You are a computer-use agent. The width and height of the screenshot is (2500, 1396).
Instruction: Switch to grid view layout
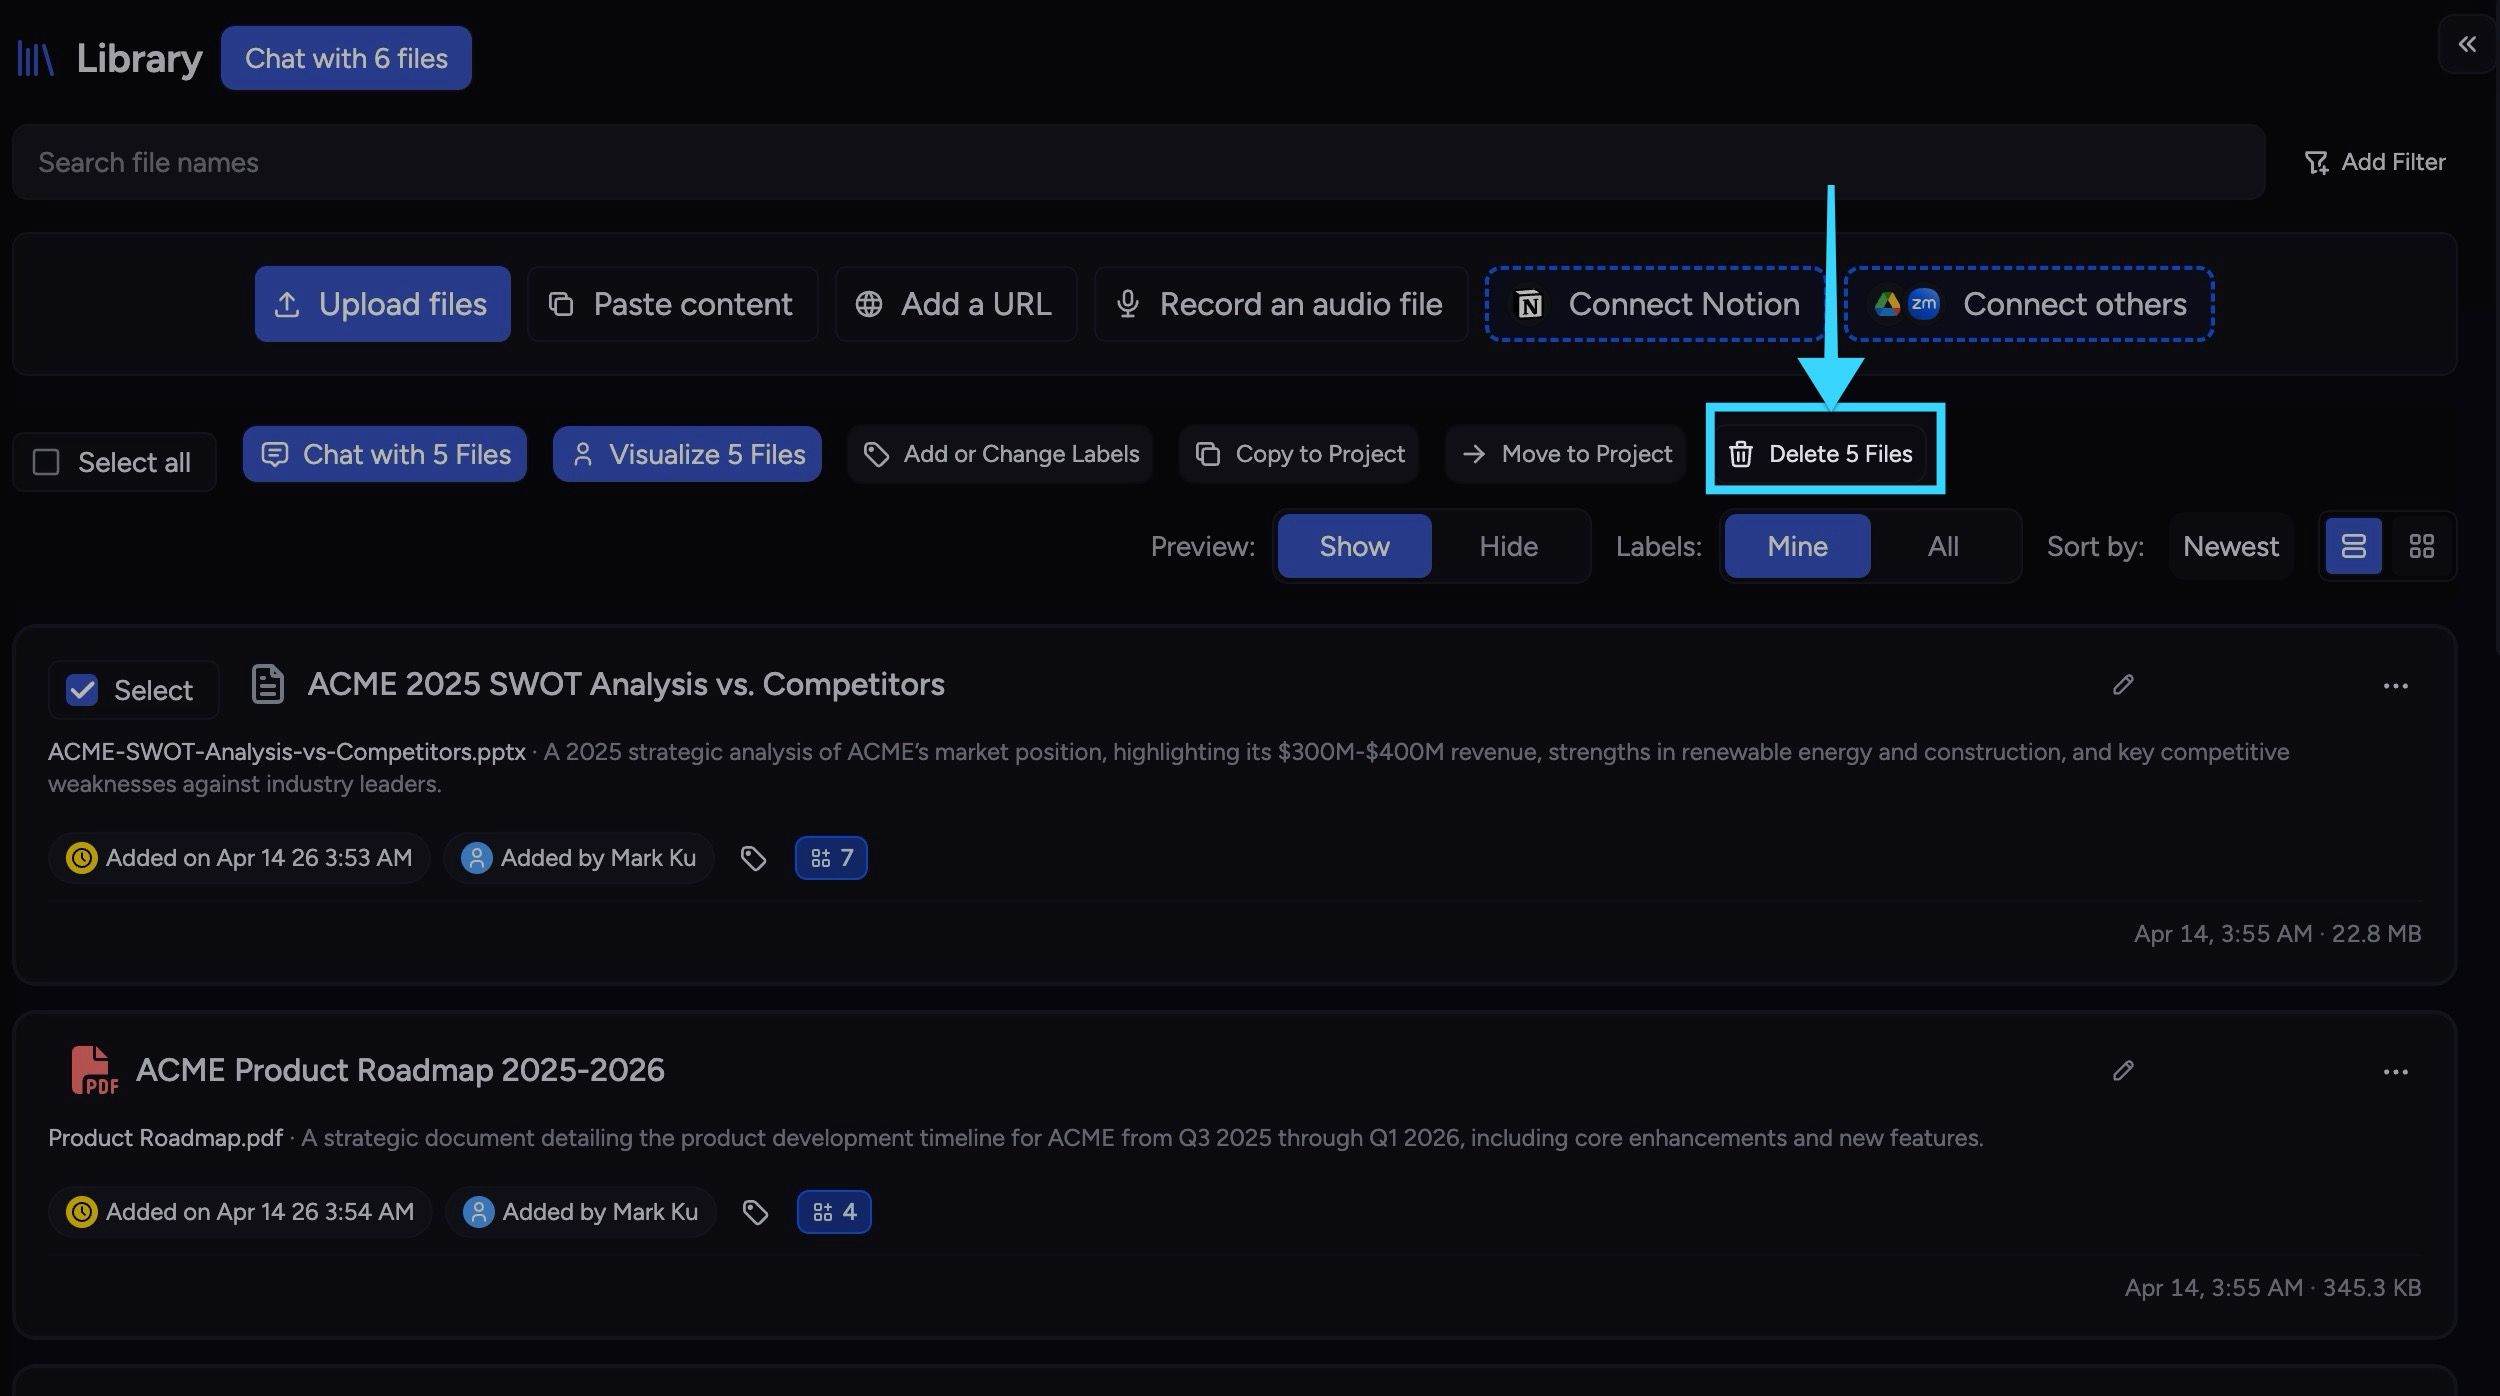coord(2421,546)
